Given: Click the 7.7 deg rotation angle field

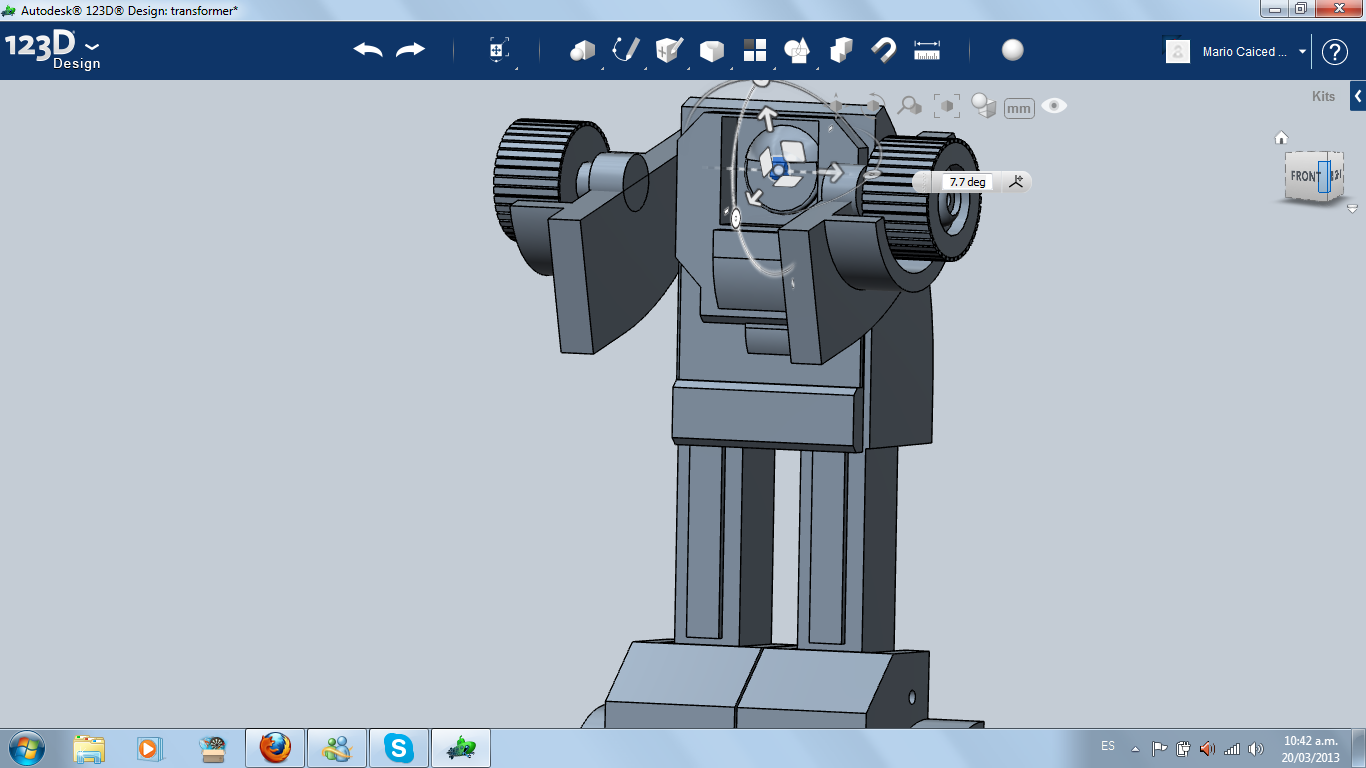Looking at the screenshot, I should pyautogui.click(x=967, y=182).
